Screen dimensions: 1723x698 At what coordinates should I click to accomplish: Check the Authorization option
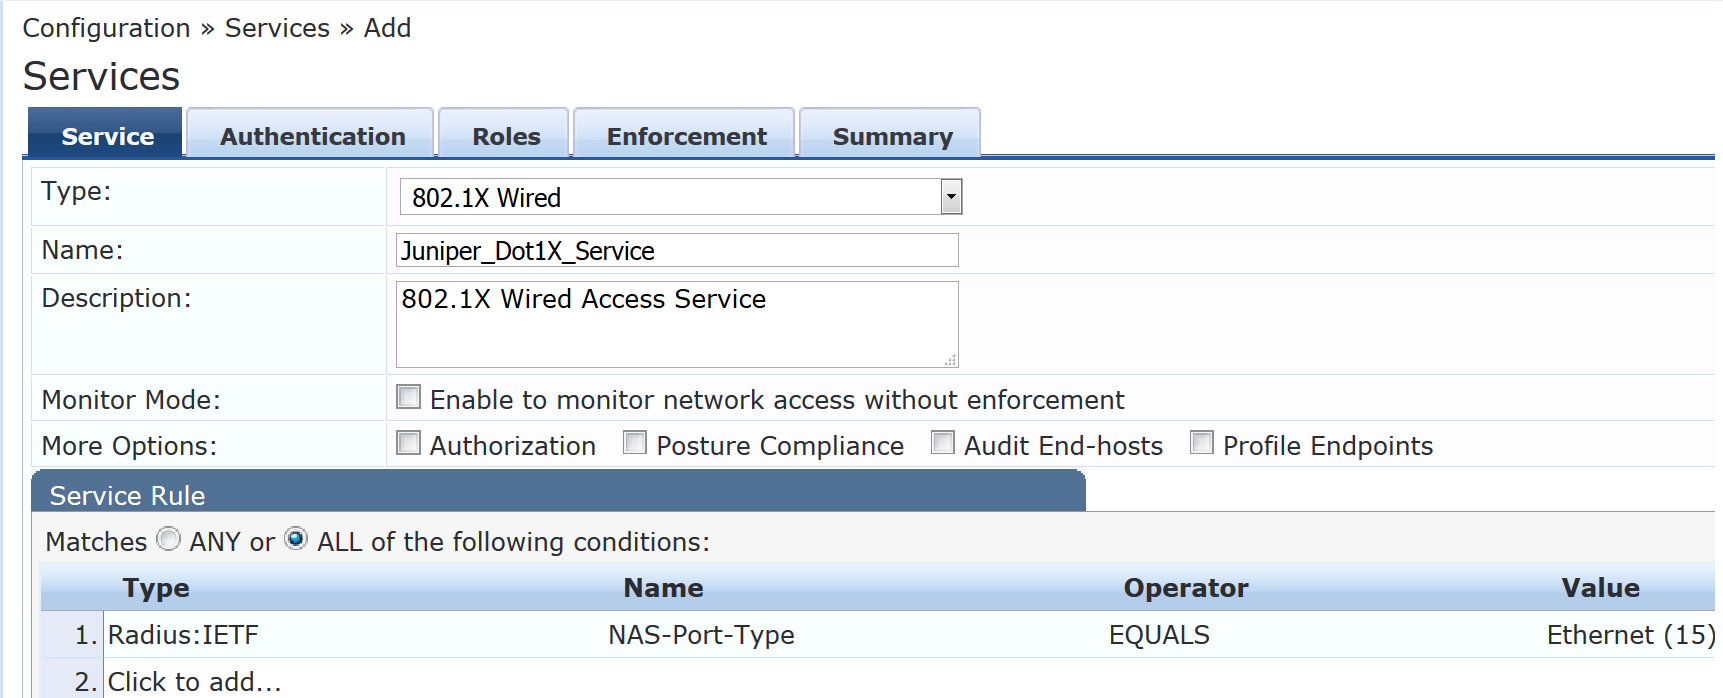(409, 443)
